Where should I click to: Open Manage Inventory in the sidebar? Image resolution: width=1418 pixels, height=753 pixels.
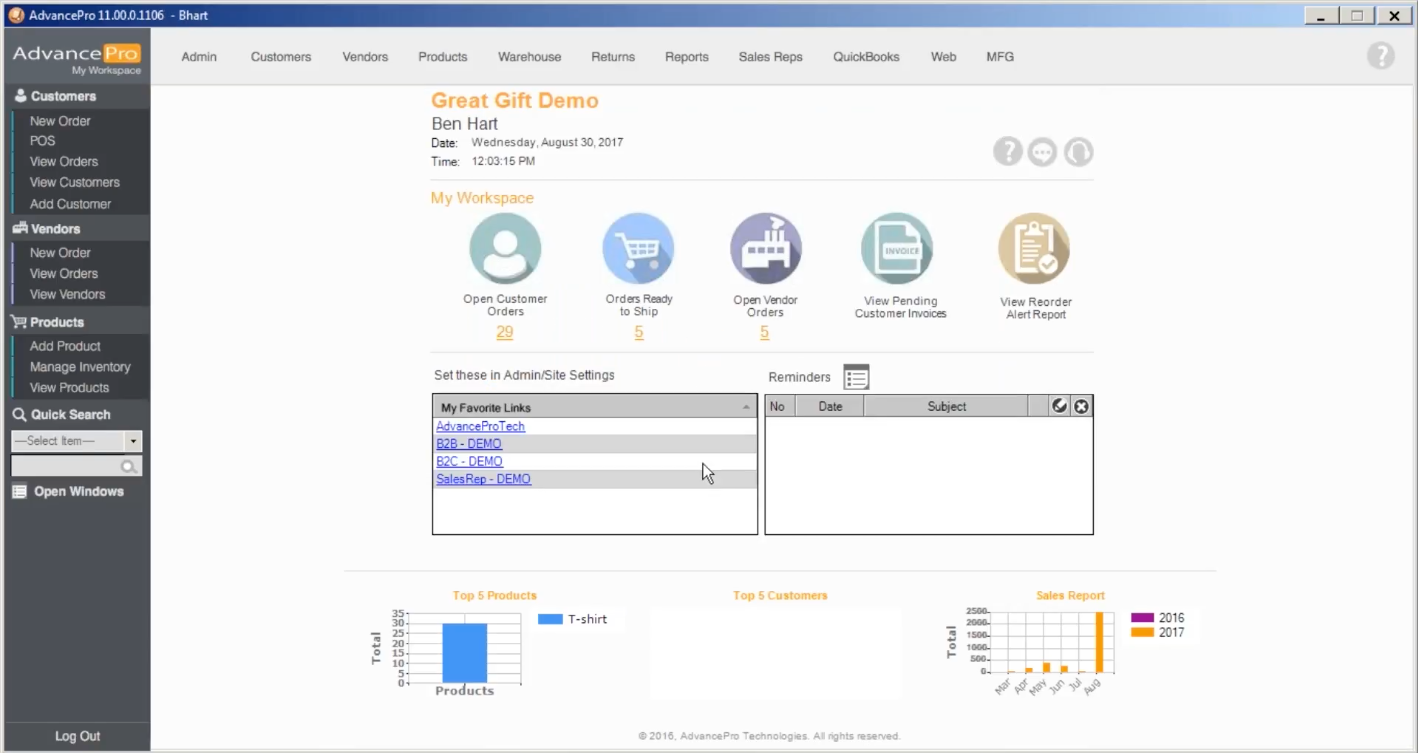click(80, 367)
